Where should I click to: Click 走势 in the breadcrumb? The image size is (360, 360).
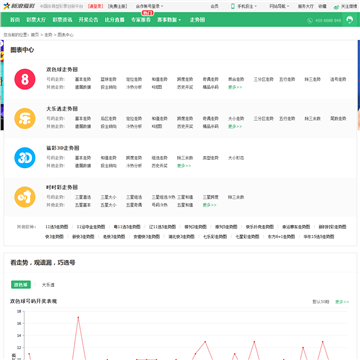pos(48,35)
